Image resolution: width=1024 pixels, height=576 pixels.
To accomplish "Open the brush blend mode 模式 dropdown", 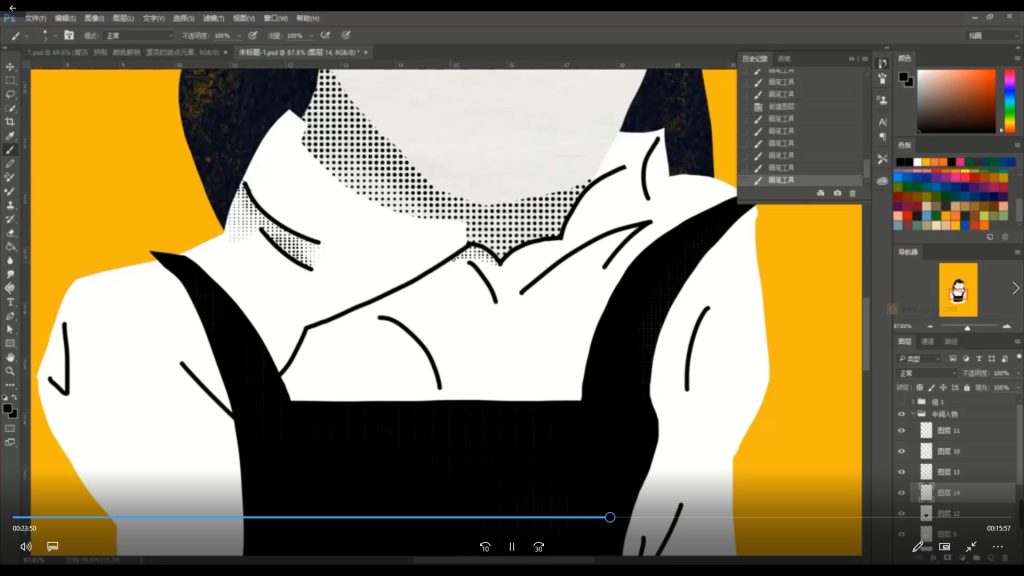I will coord(138,35).
